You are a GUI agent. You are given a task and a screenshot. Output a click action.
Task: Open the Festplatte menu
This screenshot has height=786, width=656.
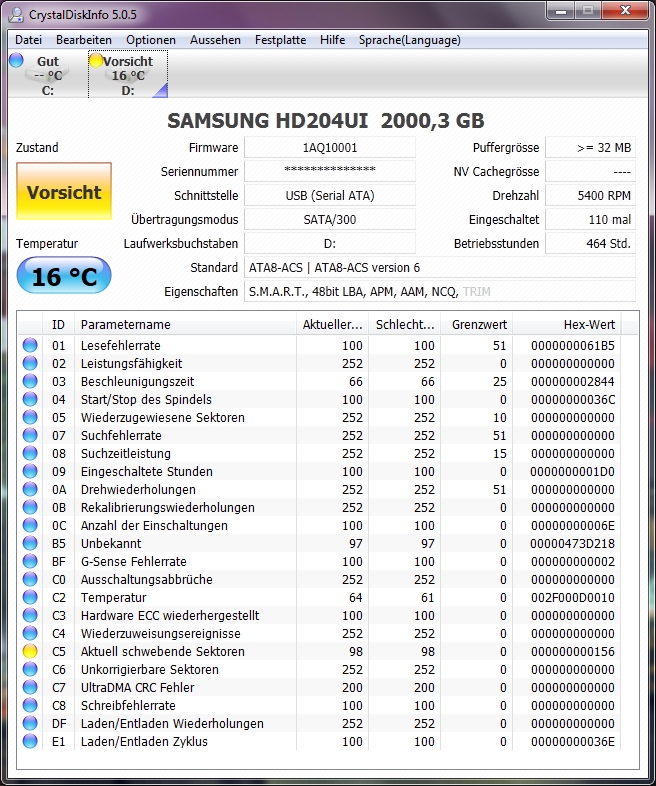point(280,40)
